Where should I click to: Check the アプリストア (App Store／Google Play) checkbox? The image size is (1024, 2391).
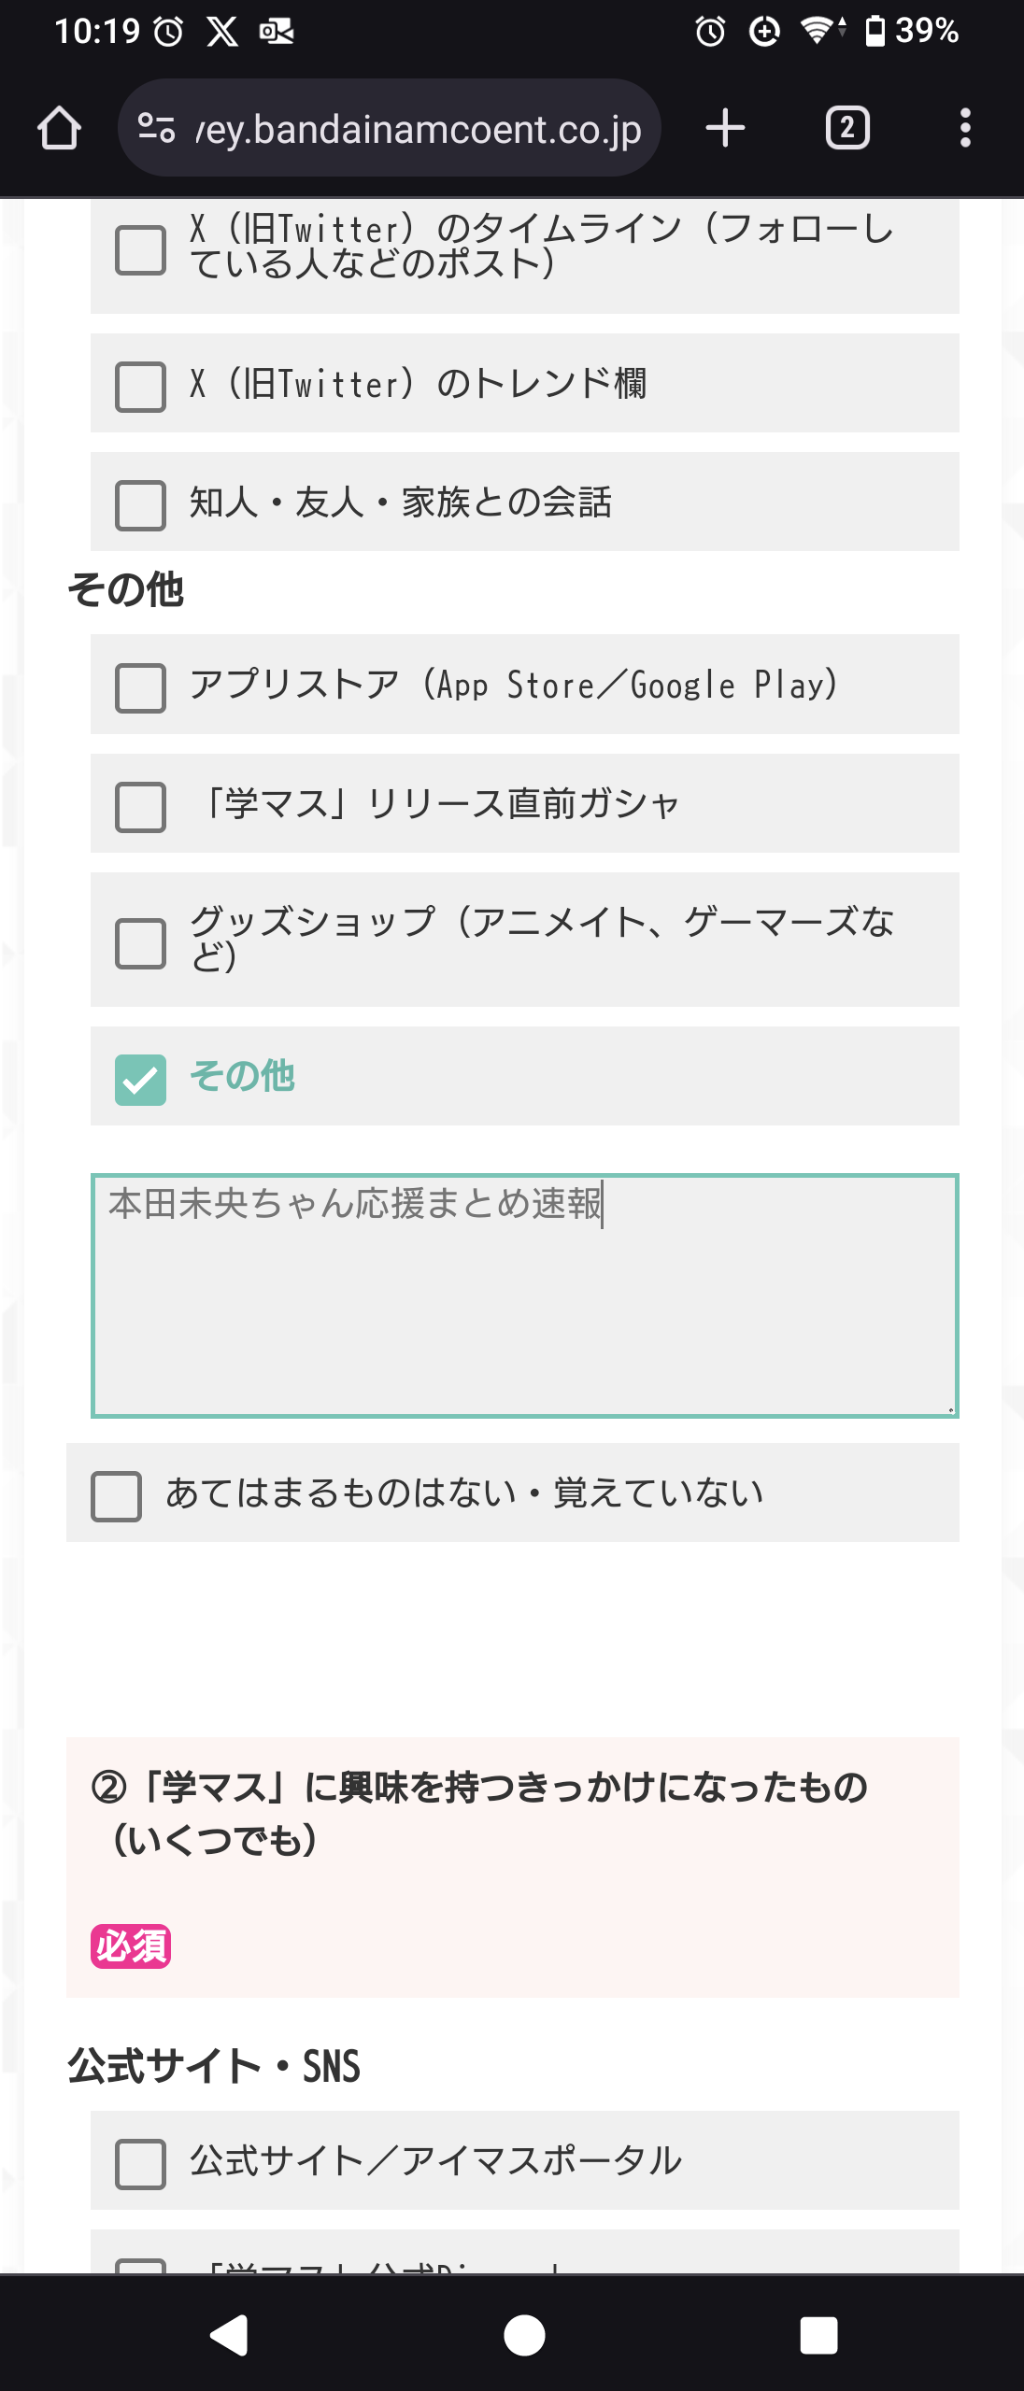pyautogui.click(x=141, y=687)
